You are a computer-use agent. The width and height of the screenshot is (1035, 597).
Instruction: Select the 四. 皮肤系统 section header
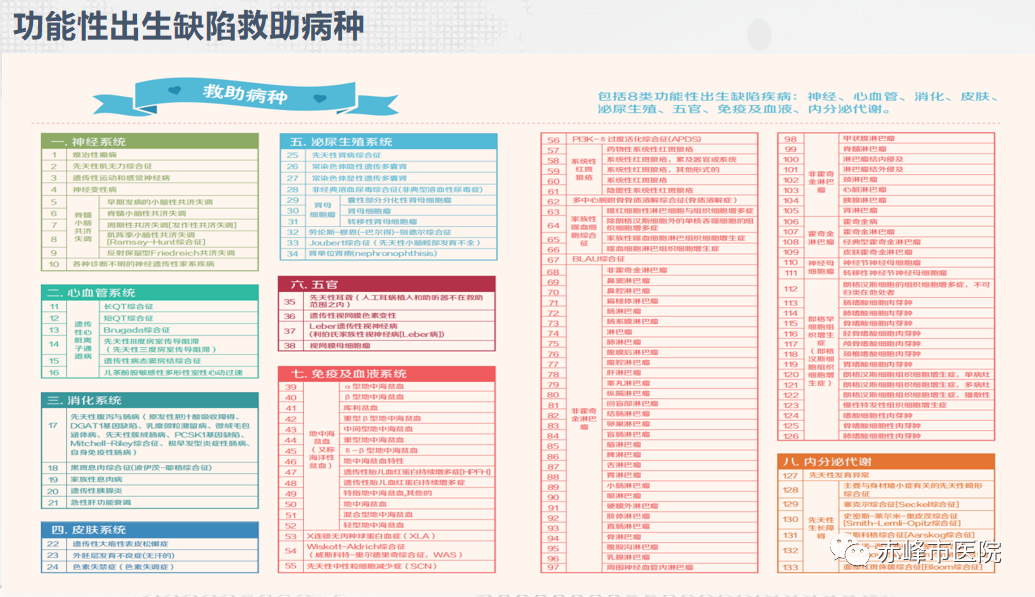click(150, 530)
